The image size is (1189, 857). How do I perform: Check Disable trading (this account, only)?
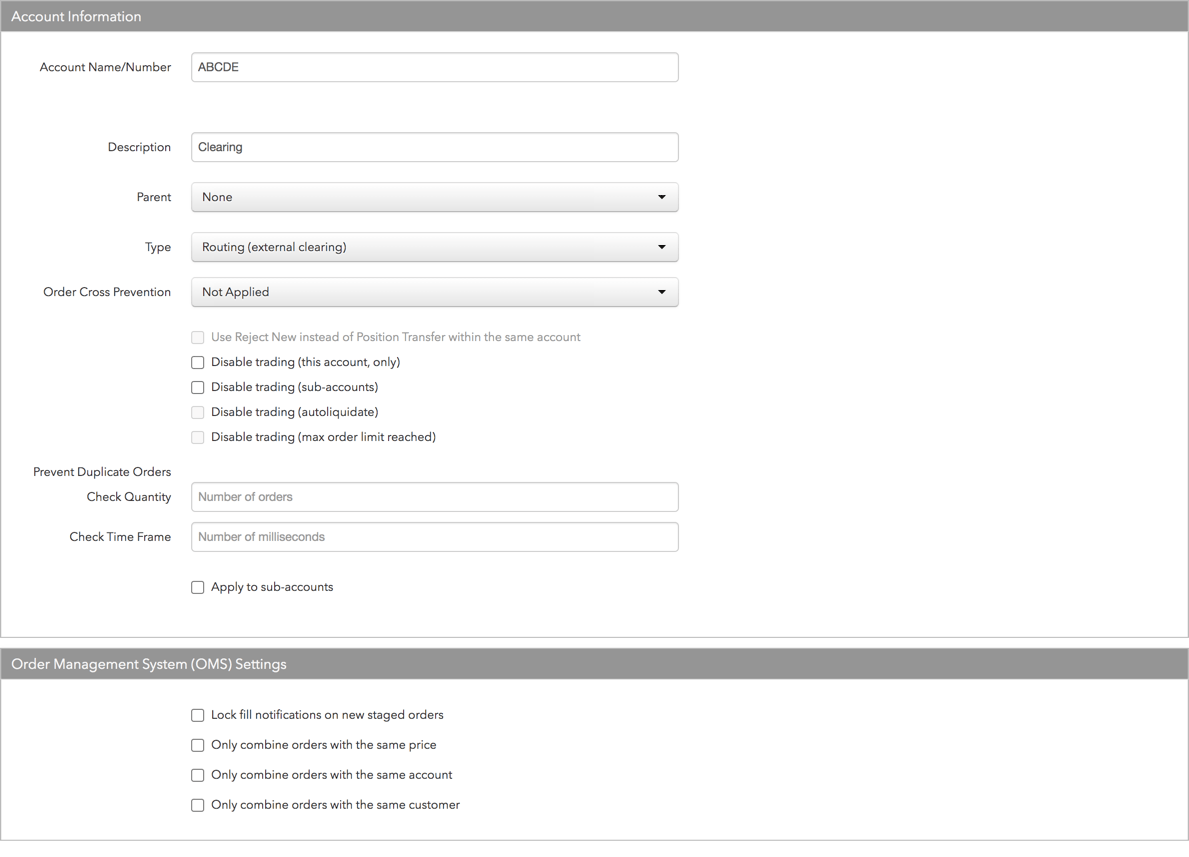click(198, 363)
